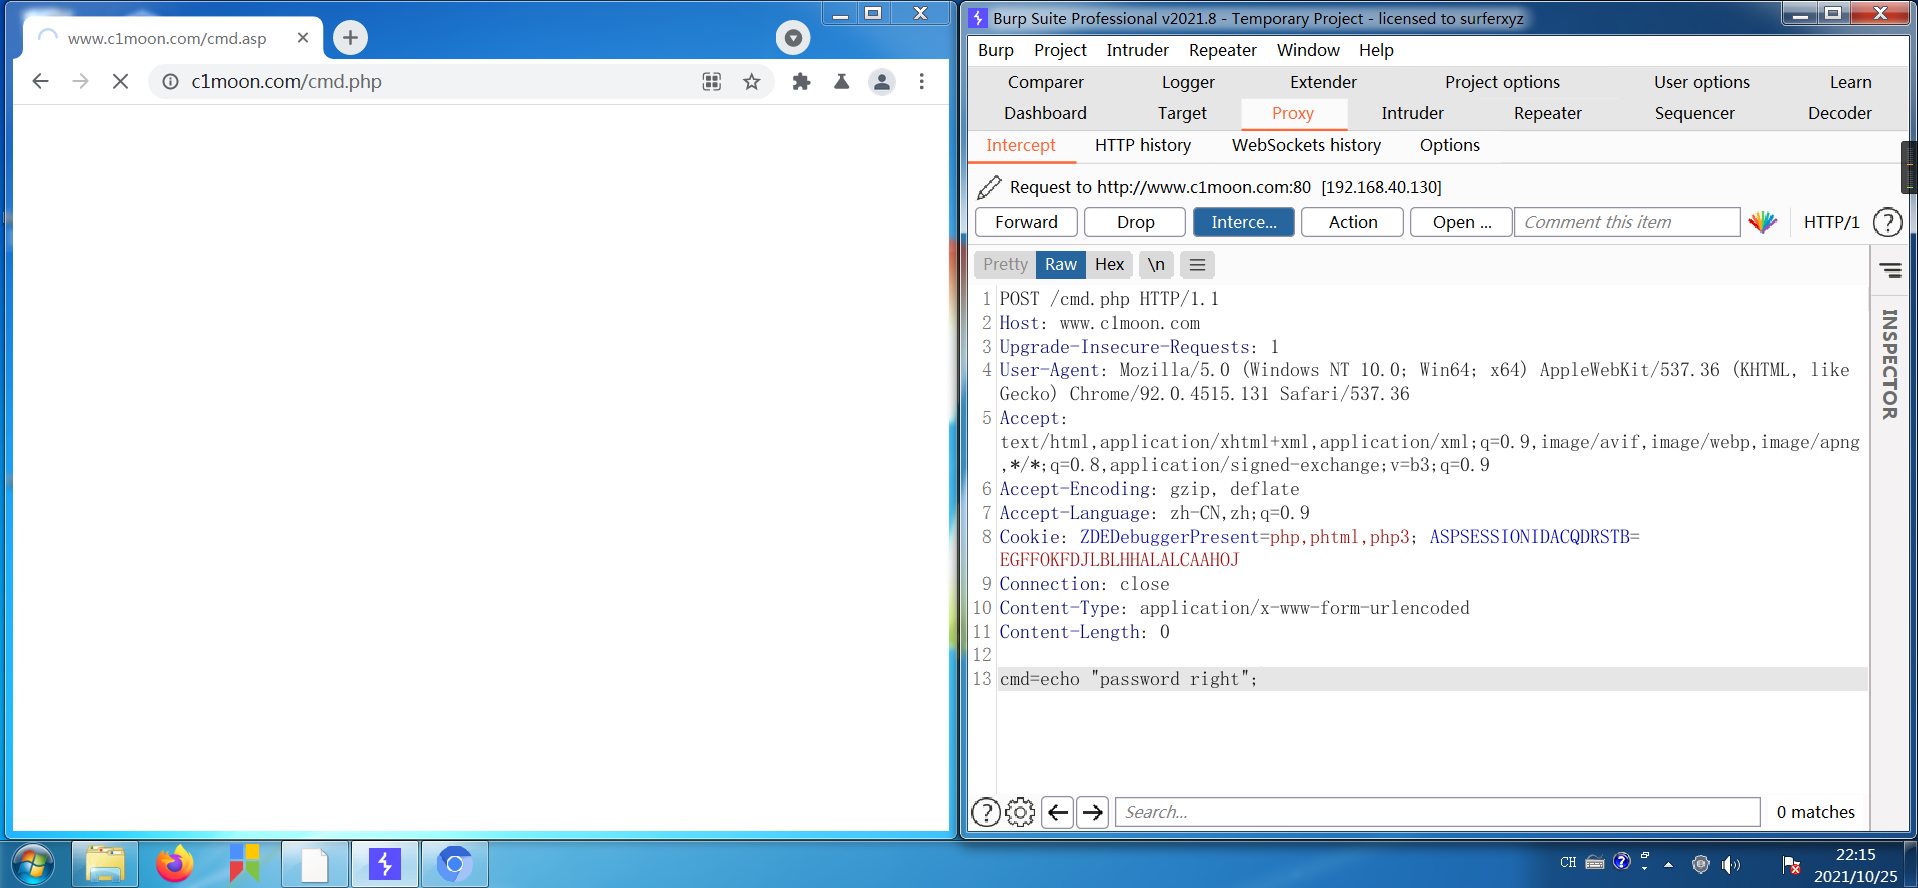Open the Chrome three-dot menu
Viewport: 1918px width, 888px height.
point(922,82)
